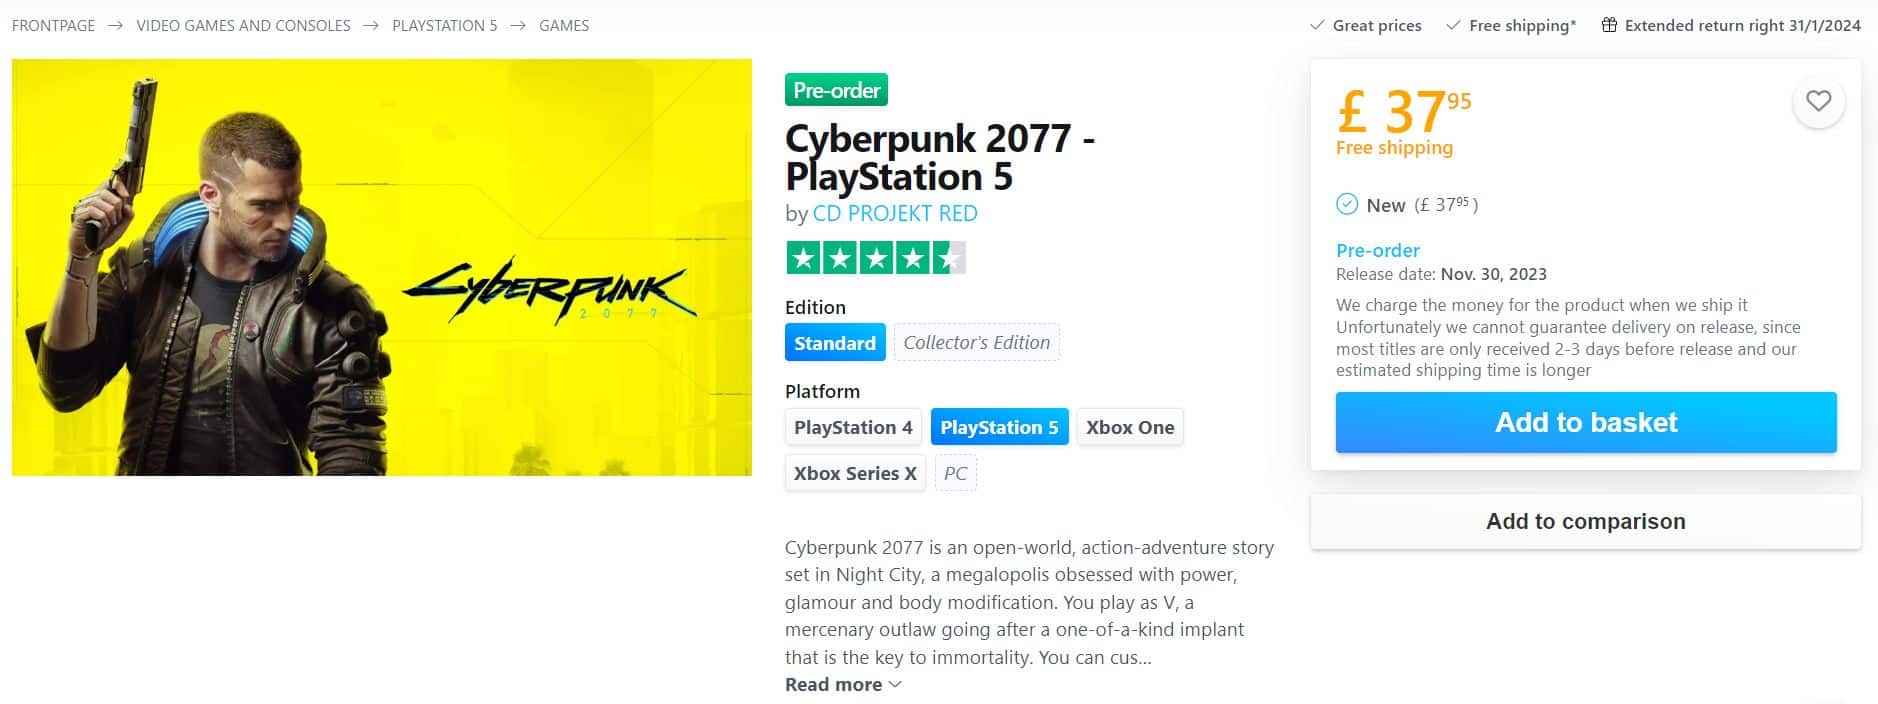Add Cyberpunk 2077 to basket

(x=1586, y=422)
